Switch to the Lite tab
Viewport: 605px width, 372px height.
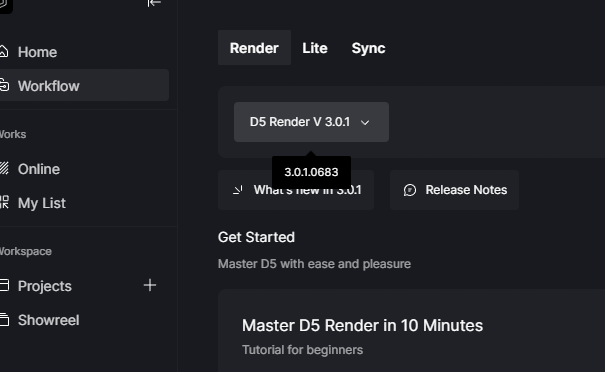tap(315, 48)
